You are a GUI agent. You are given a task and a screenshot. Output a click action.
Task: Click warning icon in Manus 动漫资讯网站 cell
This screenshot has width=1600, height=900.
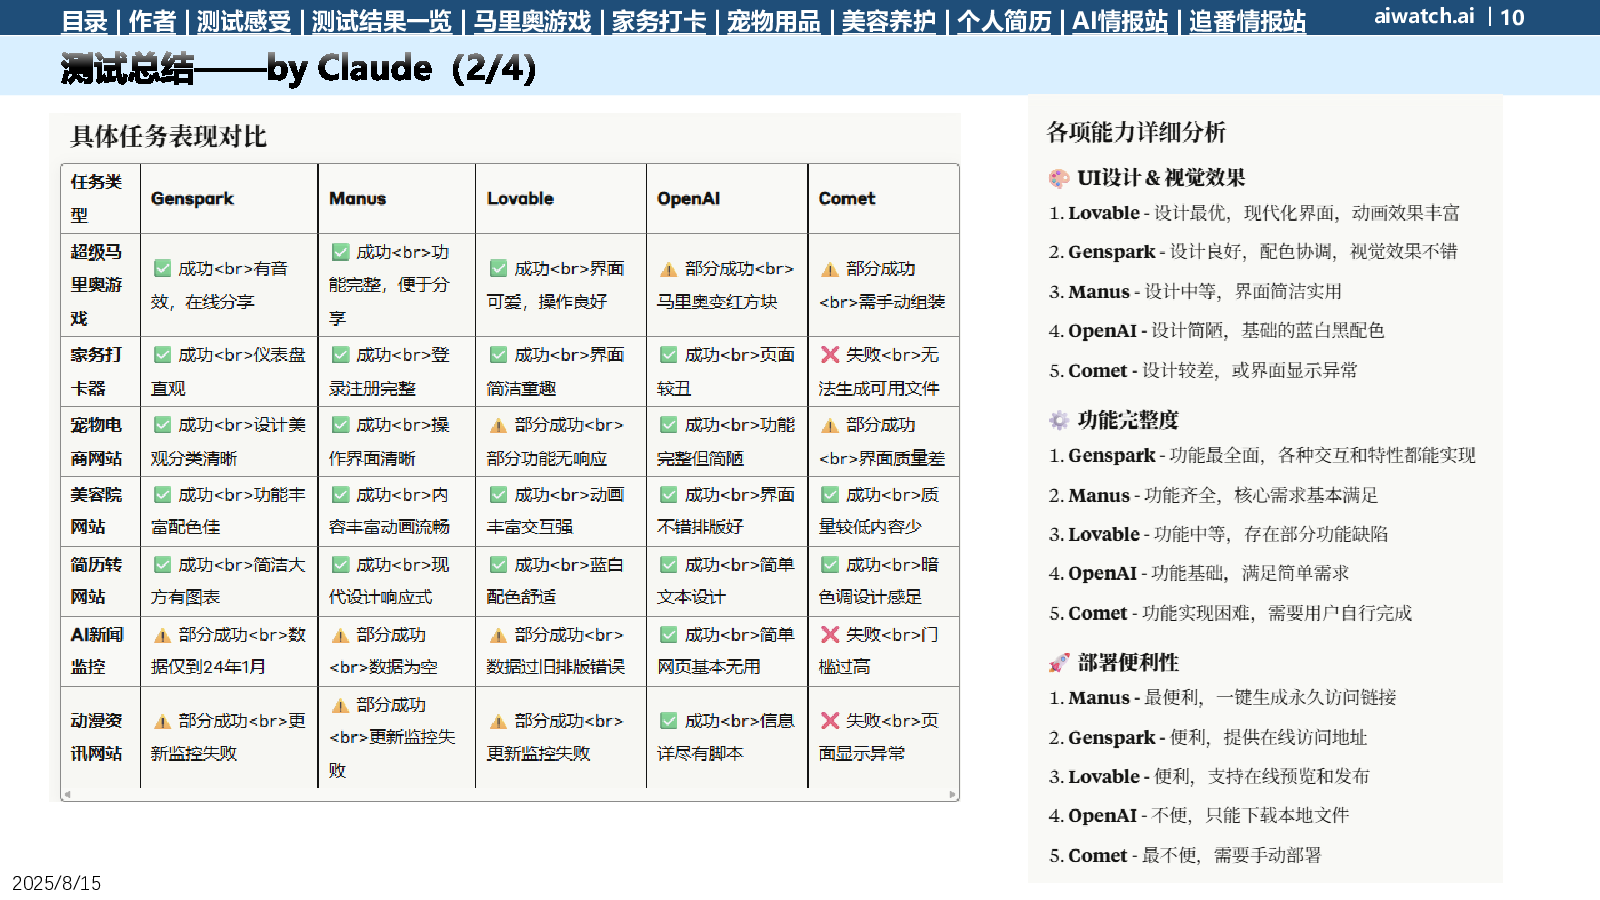pos(340,705)
